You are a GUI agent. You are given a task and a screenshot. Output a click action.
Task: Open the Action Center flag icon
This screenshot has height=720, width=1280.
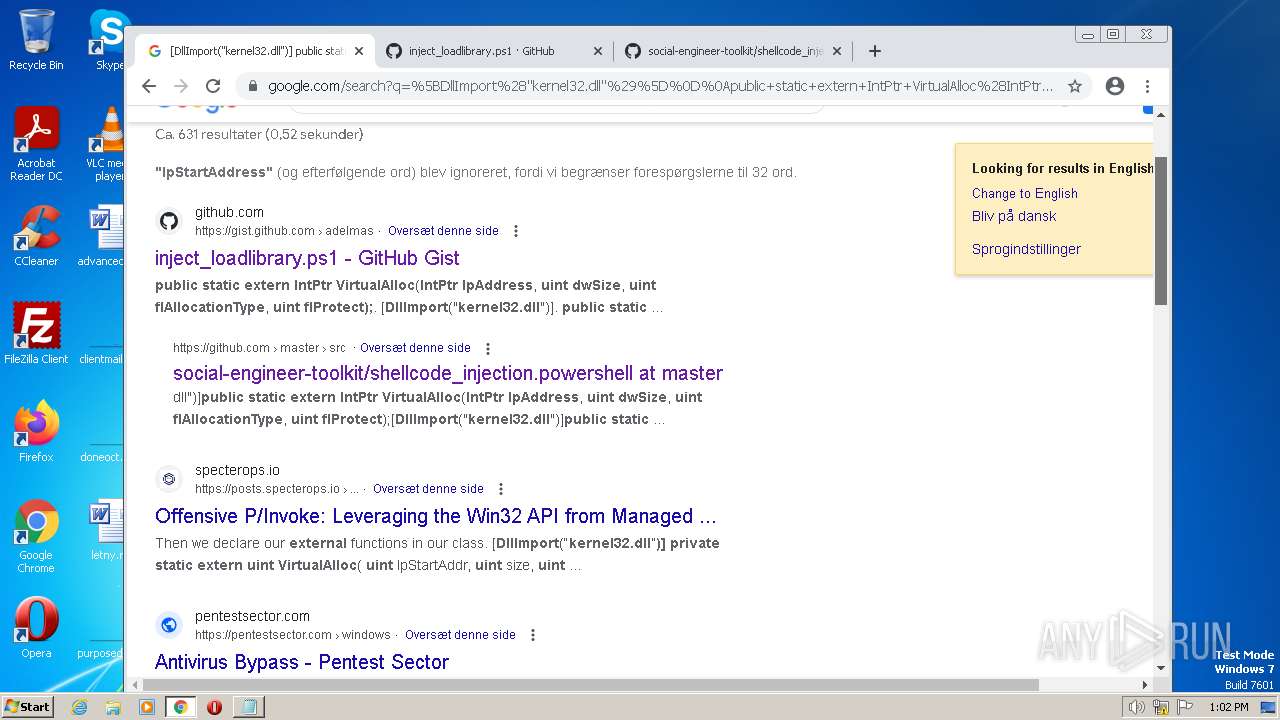[1185, 707]
